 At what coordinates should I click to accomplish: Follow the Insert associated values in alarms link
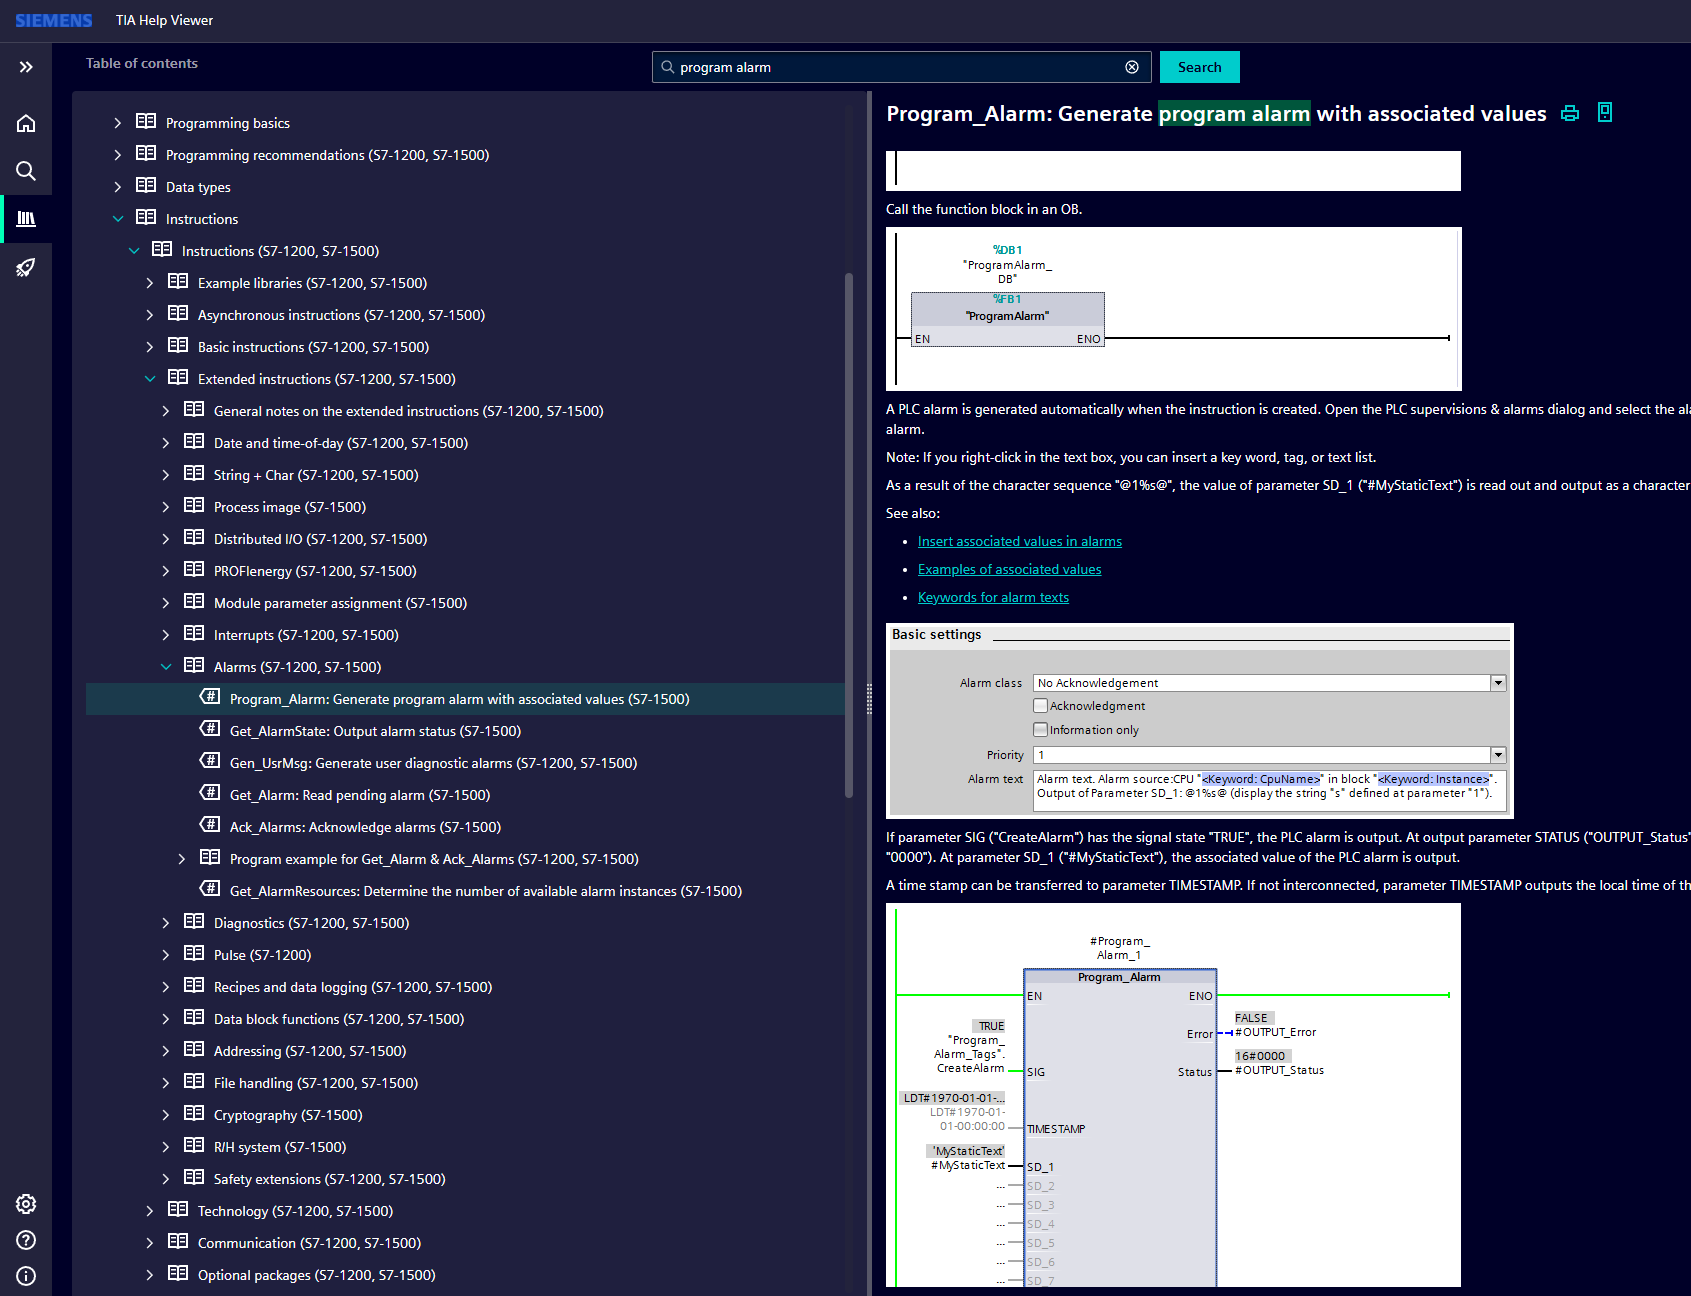pos(1020,541)
